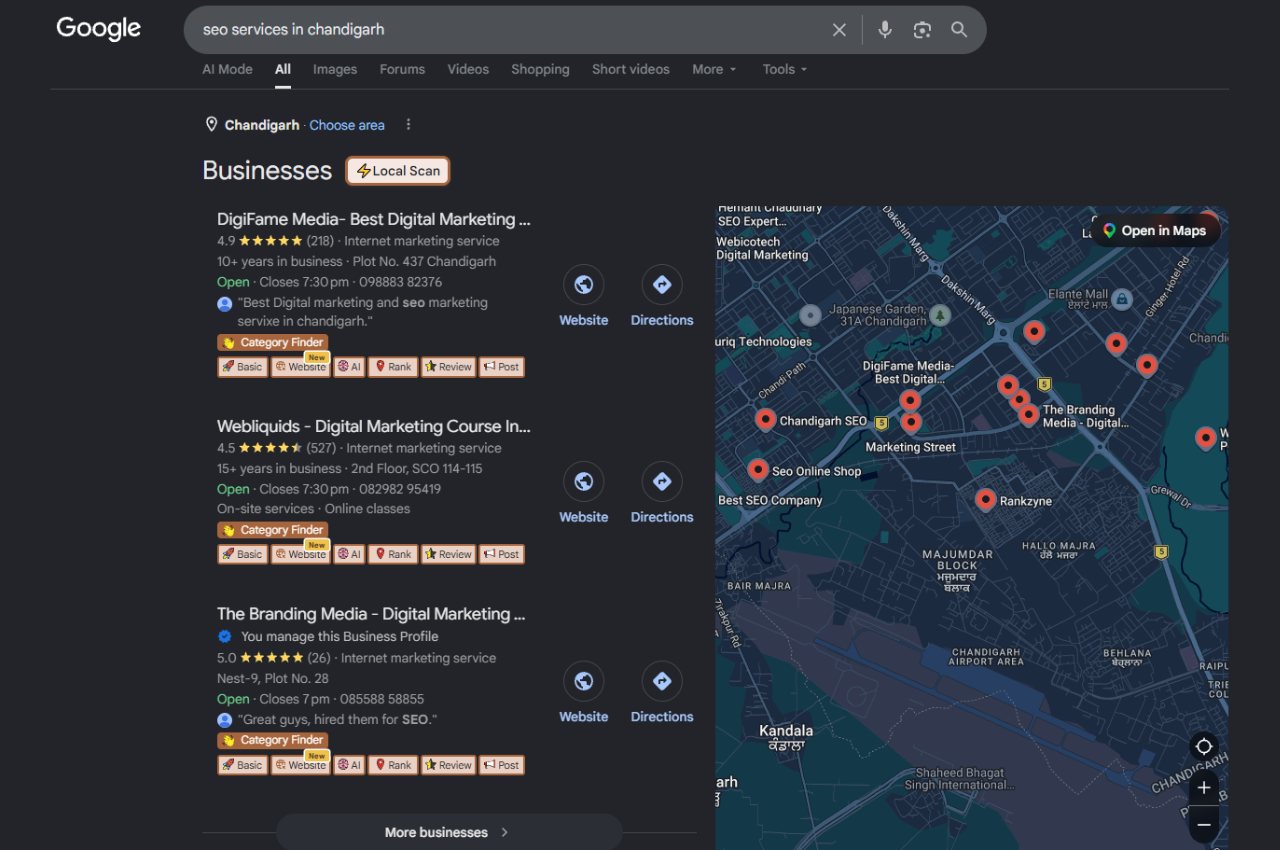Image resolution: width=1280 pixels, height=850 pixels.
Task: Click "Best SEO Company" label on map
Action: [770, 500]
